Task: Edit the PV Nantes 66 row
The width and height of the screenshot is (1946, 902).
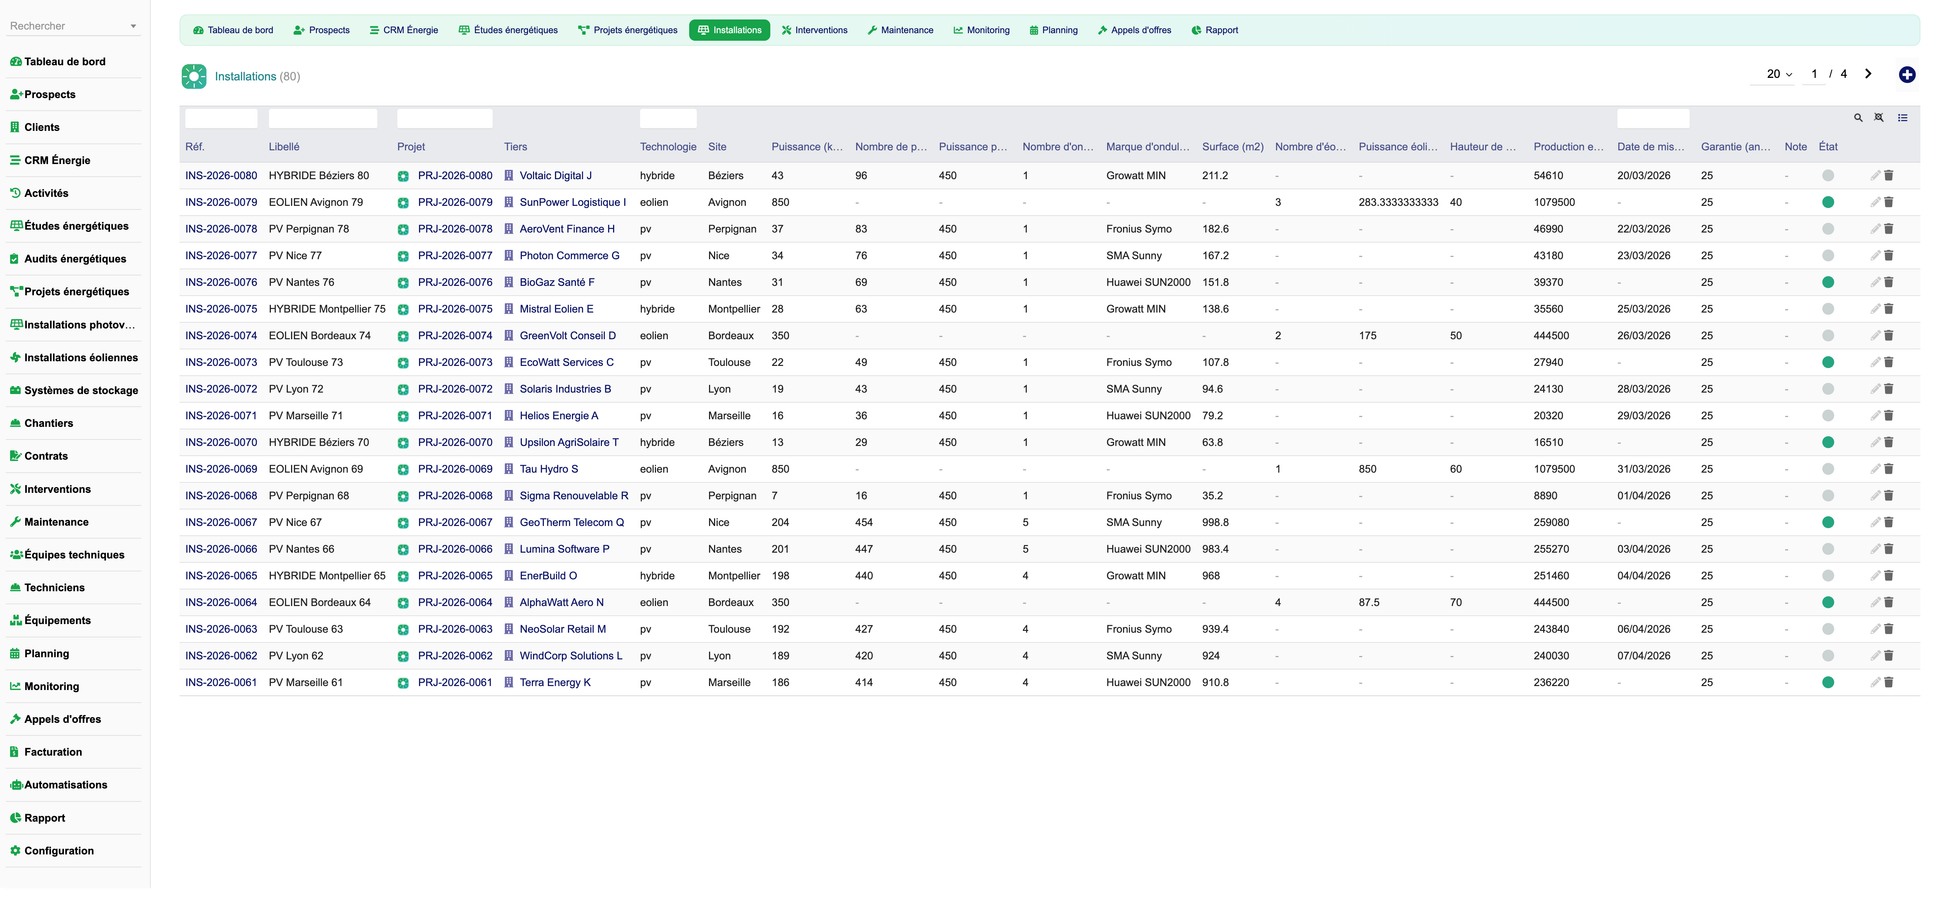Action: [1875, 550]
